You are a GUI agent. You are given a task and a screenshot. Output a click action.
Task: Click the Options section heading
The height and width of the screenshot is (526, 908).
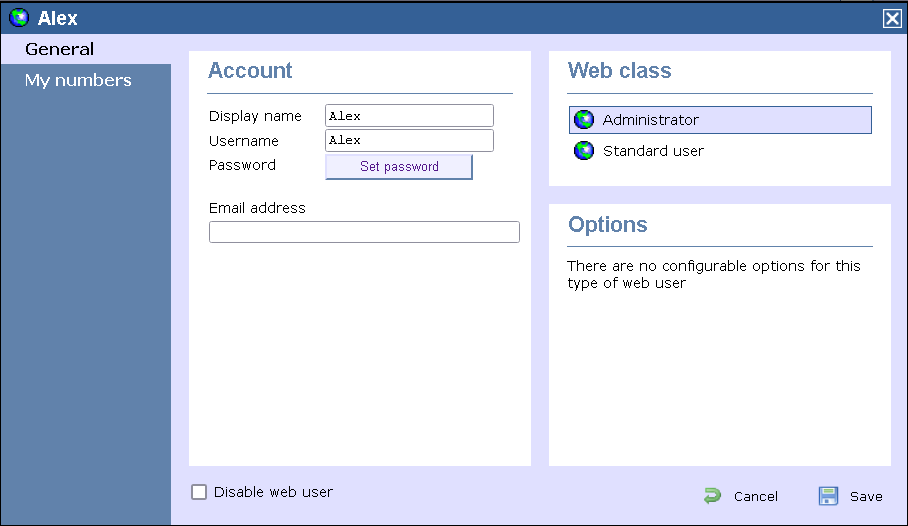pyautogui.click(x=608, y=225)
